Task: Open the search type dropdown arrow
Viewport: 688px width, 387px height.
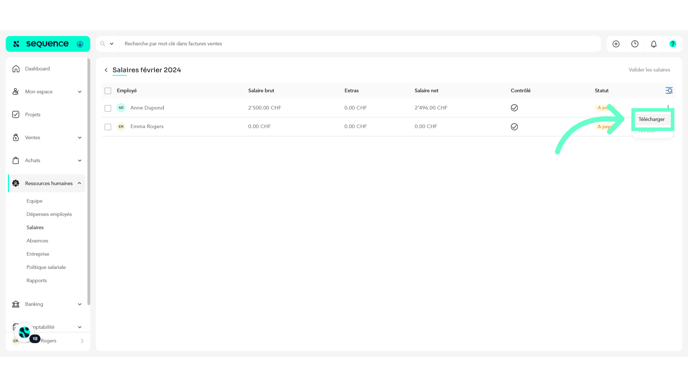Action: pyautogui.click(x=111, y=44)
